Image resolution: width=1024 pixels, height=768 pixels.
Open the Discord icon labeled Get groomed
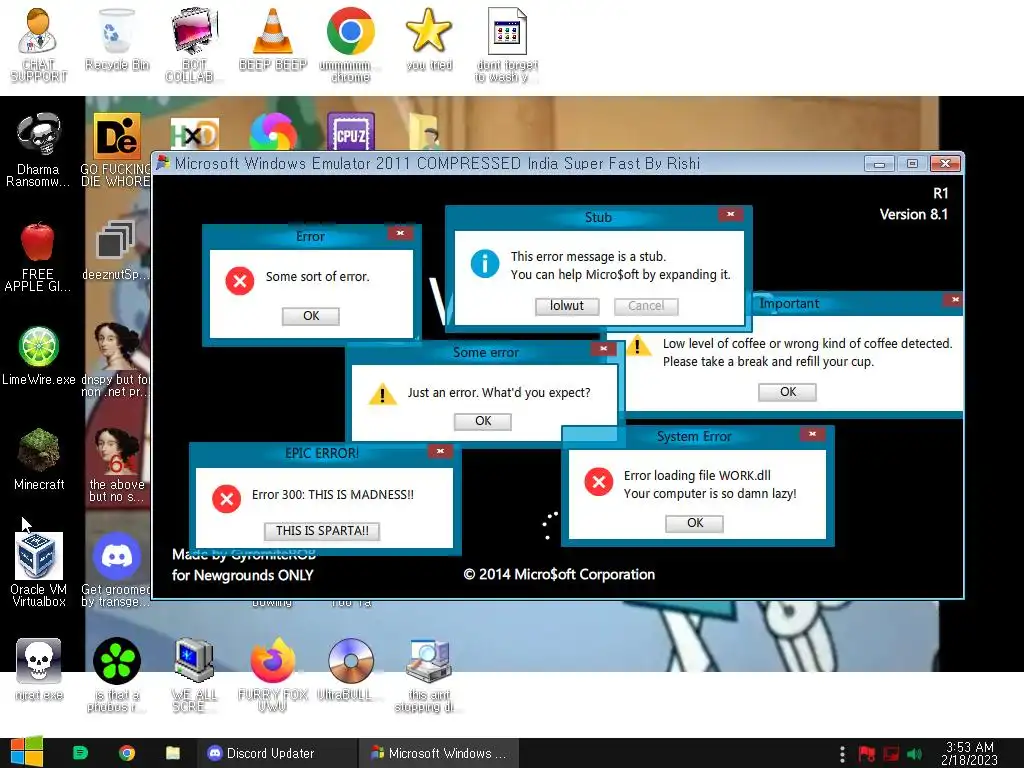(116, 569)
